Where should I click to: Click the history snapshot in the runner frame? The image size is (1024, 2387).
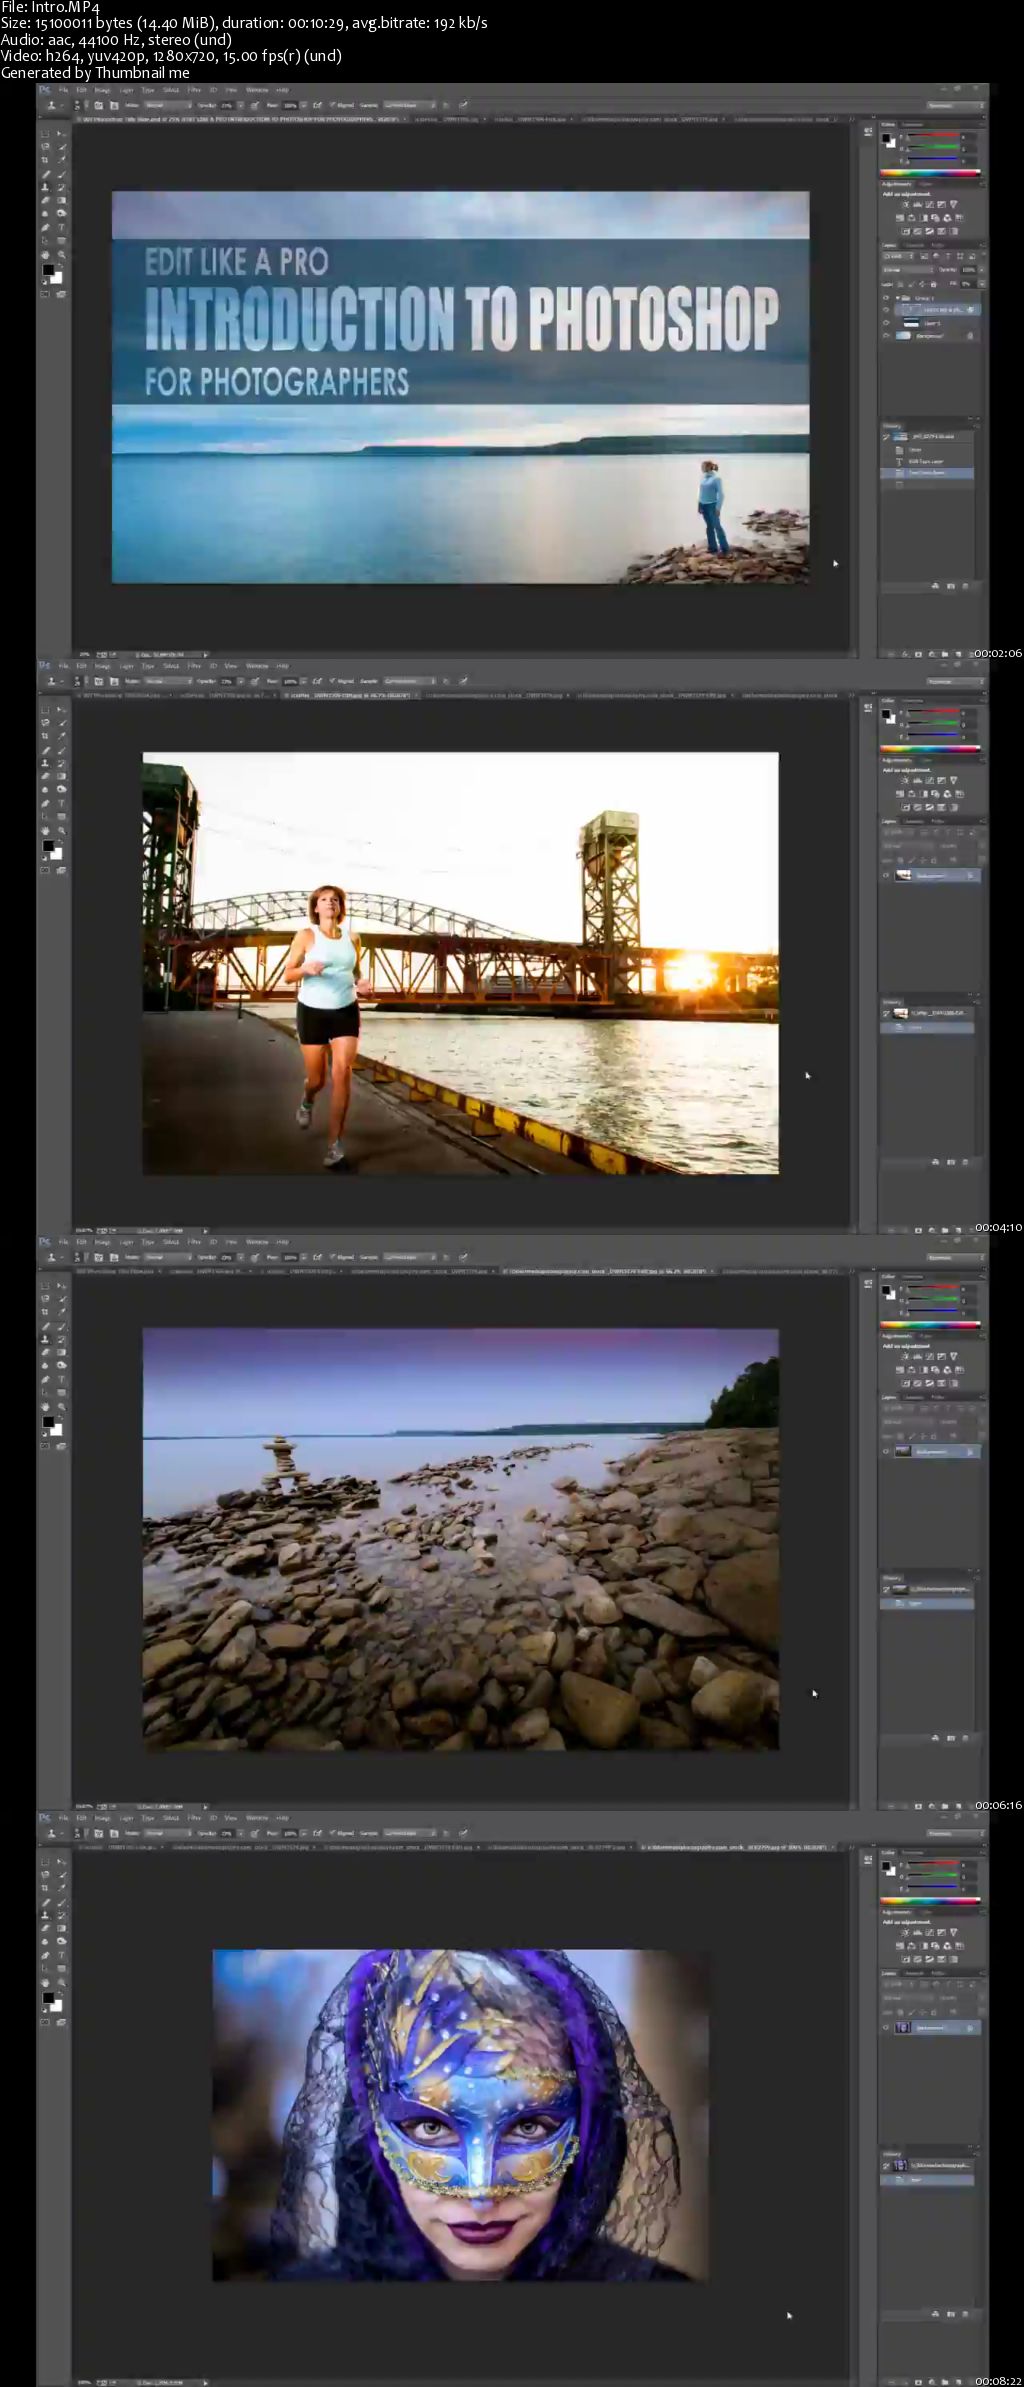click(927, 1013)
